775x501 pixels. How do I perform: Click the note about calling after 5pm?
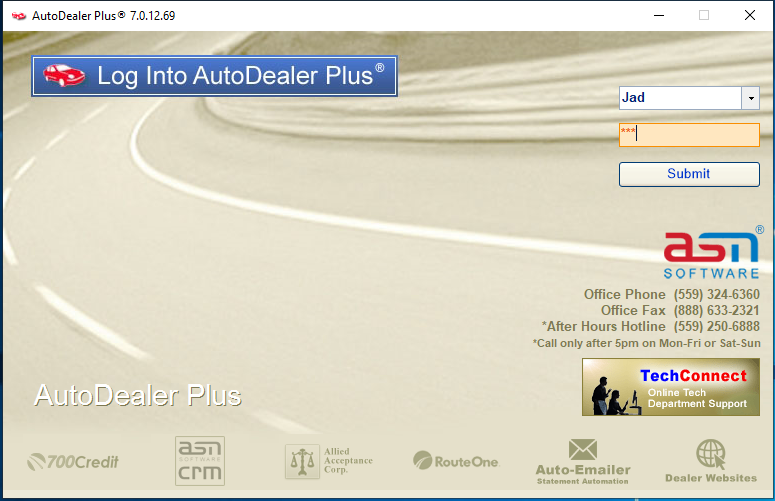point(646,343)
